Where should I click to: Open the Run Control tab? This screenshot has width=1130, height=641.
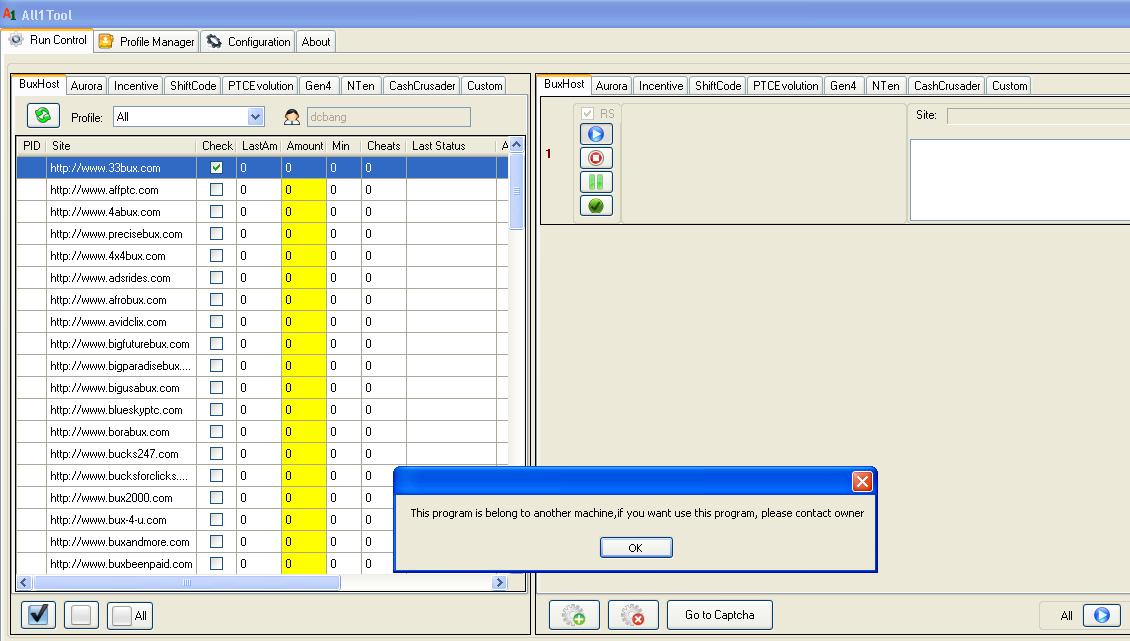(x=48, y=40)
